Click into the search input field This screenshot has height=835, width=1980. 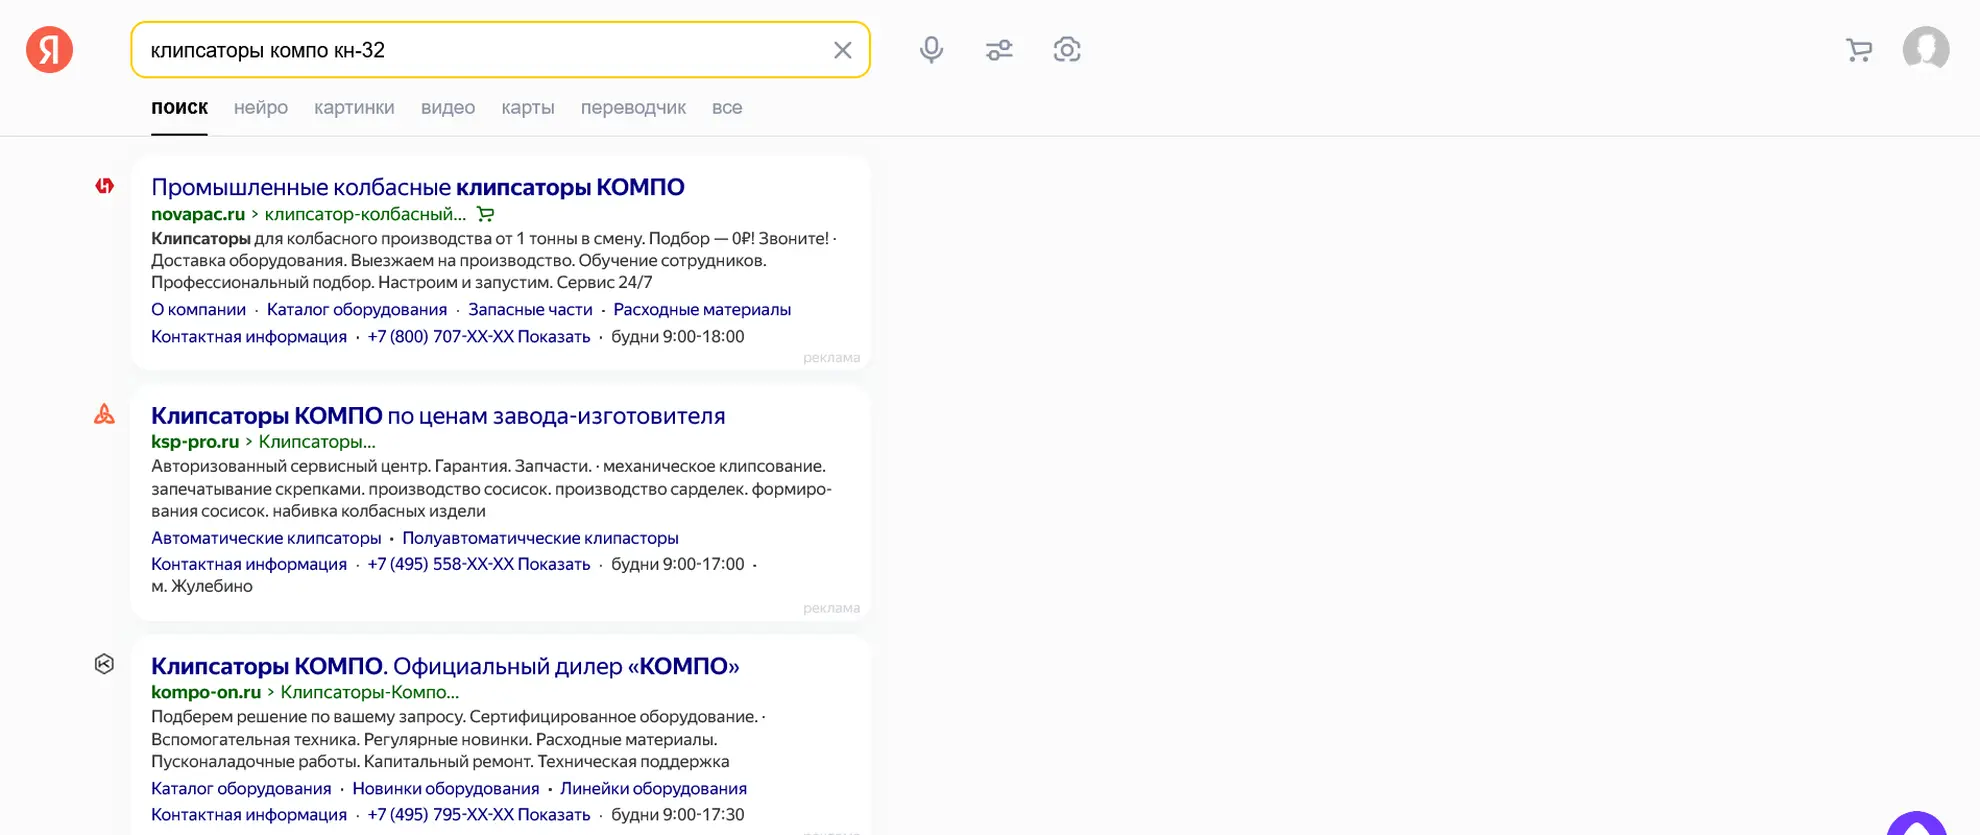(480, 50)
